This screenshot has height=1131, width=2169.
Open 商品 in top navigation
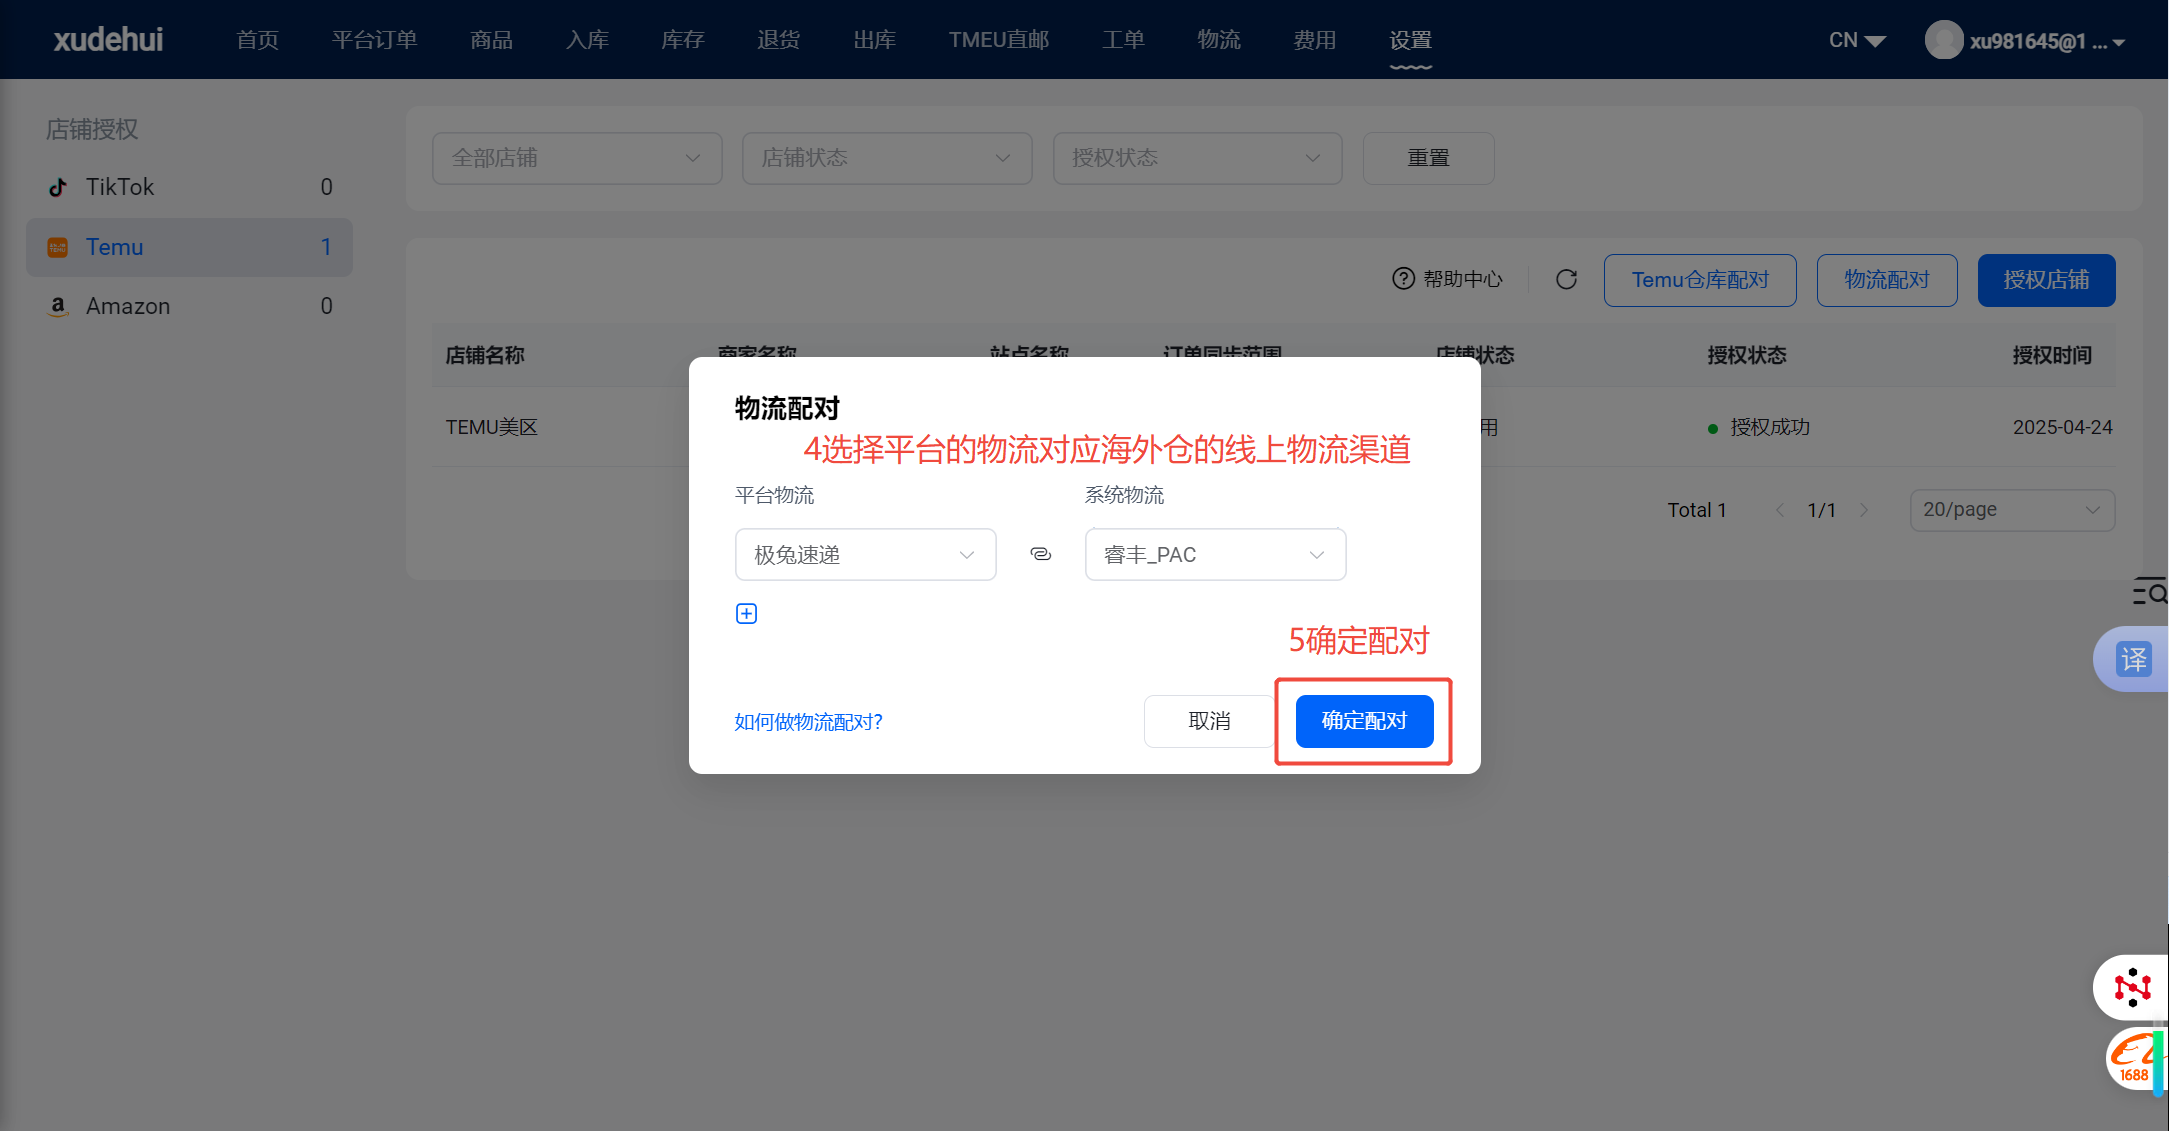491,40
